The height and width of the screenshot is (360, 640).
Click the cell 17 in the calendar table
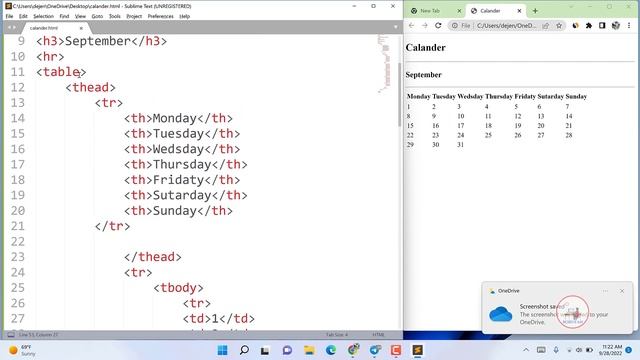point(460,126)
